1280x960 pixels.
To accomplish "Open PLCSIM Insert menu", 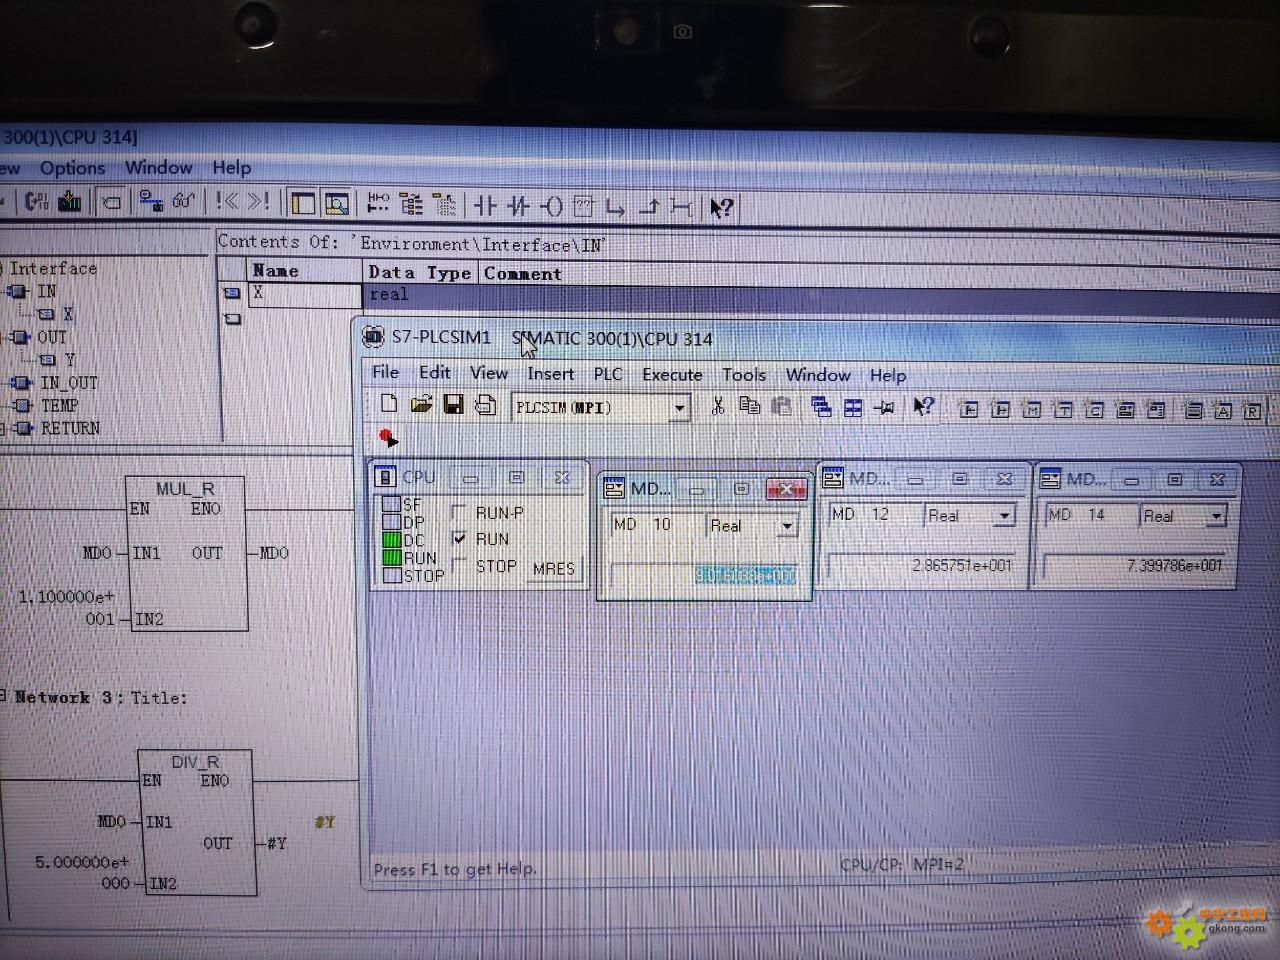I will point(551,374).
